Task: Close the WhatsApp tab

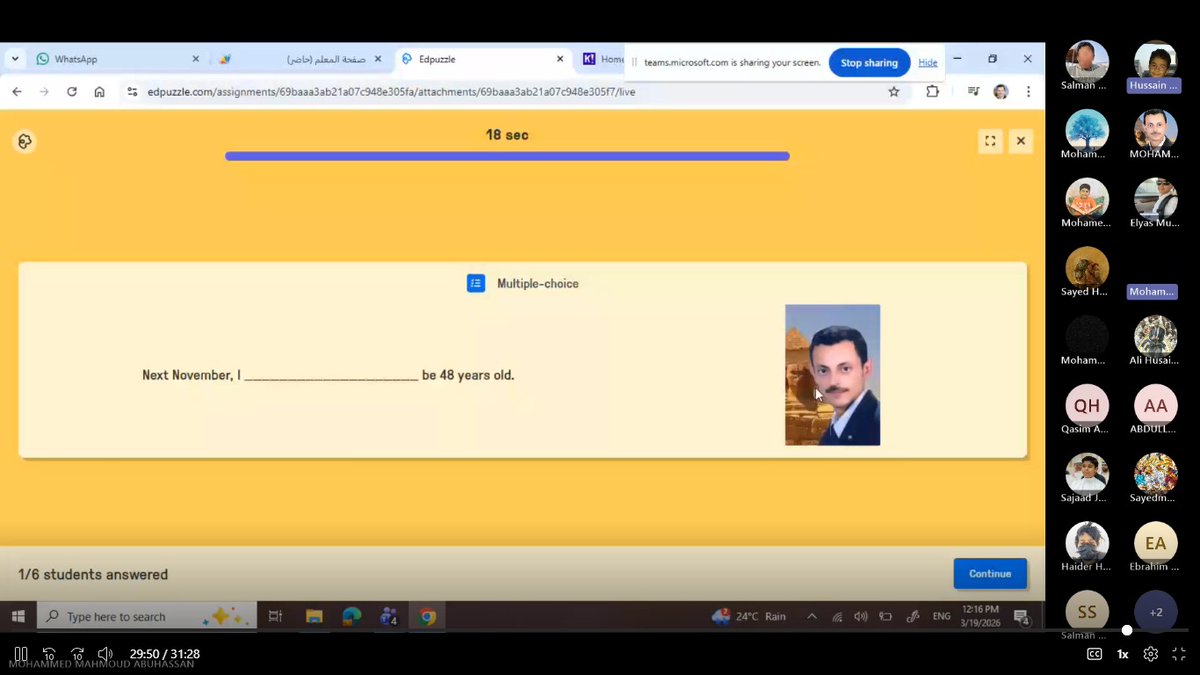Action: tap(198, 59)
